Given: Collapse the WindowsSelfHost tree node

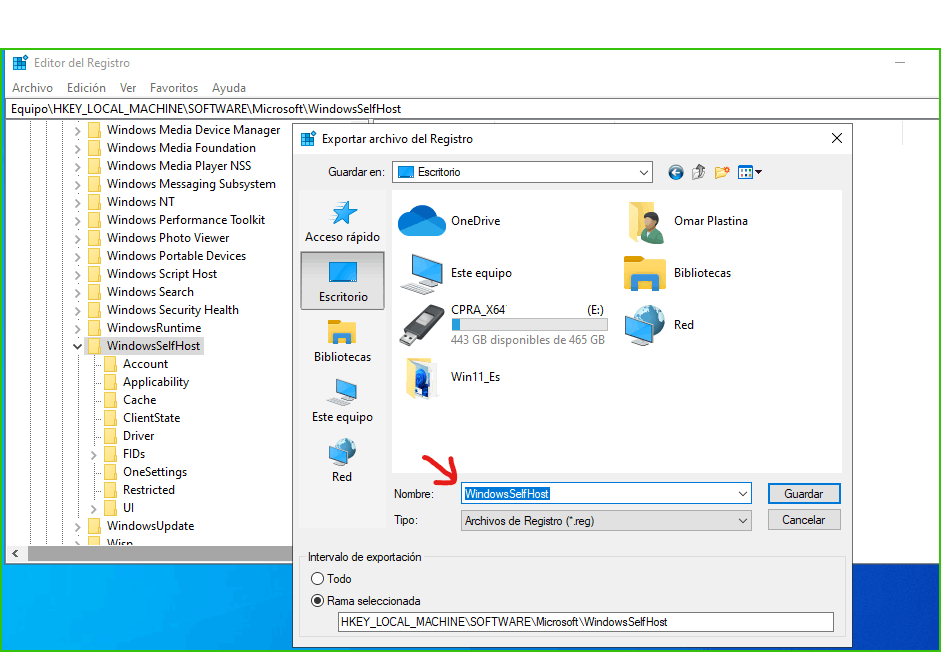Looking at the screenshot, I should pyautogui.click(x=77, y=346).
